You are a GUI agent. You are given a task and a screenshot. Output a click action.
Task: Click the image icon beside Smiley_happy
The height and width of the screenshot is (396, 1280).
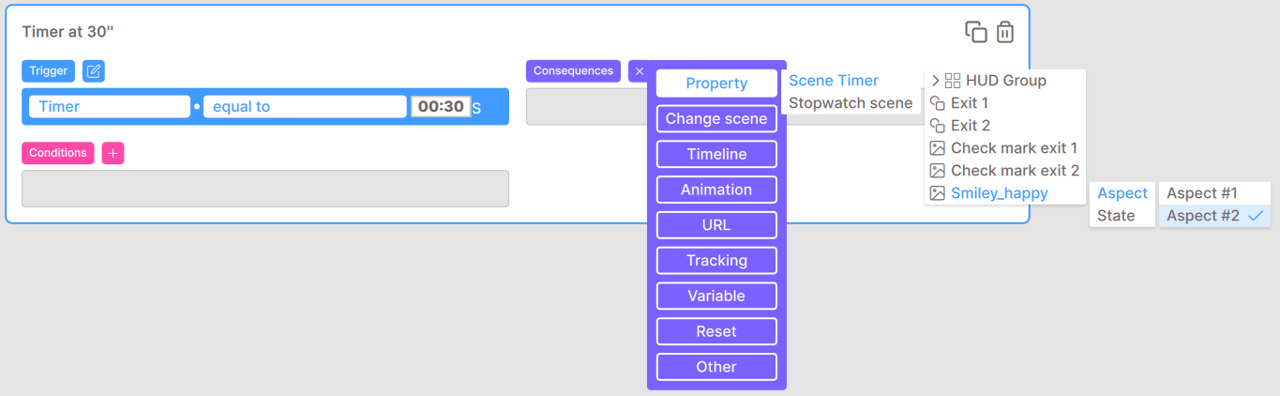pyautogui.click(x=937, y=193)
